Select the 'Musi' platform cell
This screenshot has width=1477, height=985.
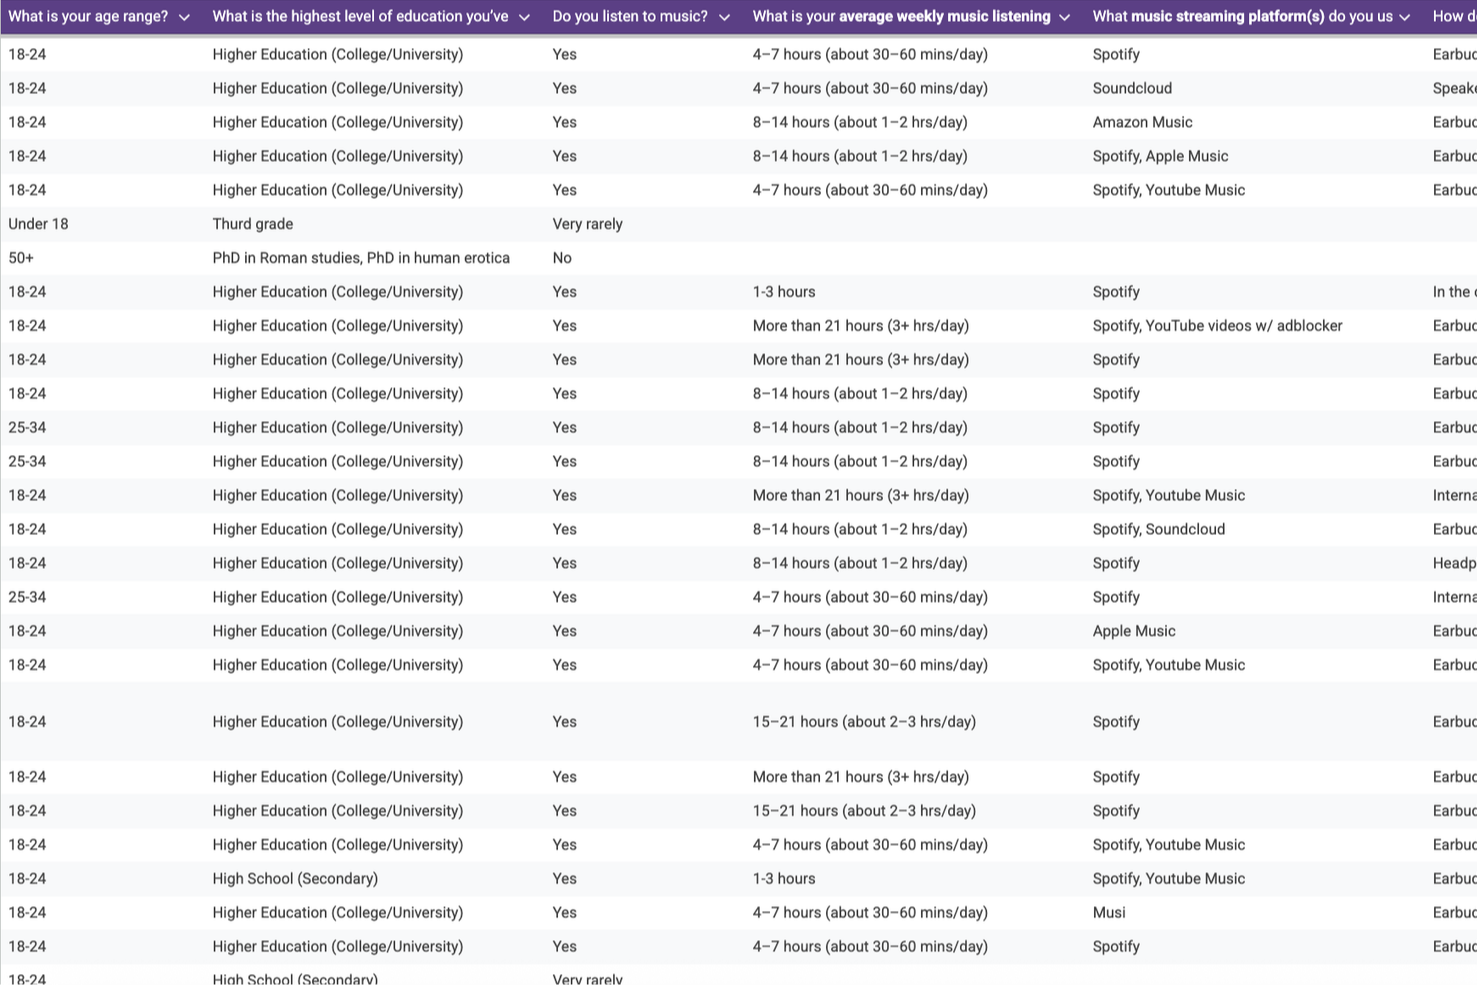point(1109,912)
